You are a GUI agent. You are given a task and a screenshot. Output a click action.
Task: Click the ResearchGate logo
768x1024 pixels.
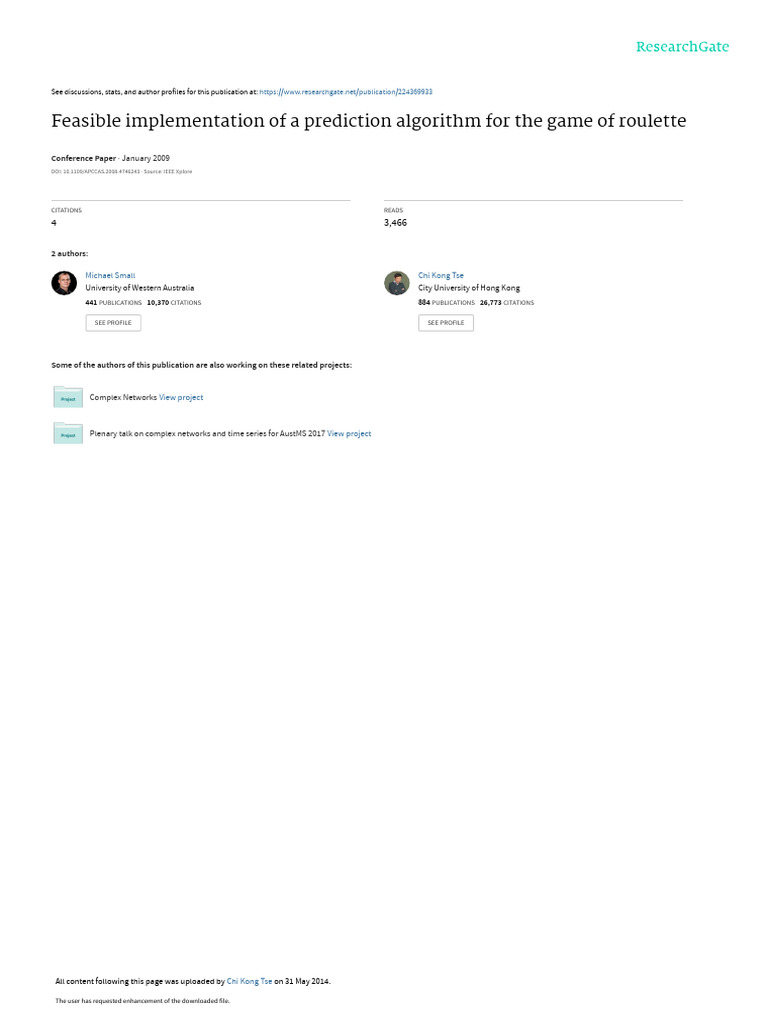click(x=682, y=46)
